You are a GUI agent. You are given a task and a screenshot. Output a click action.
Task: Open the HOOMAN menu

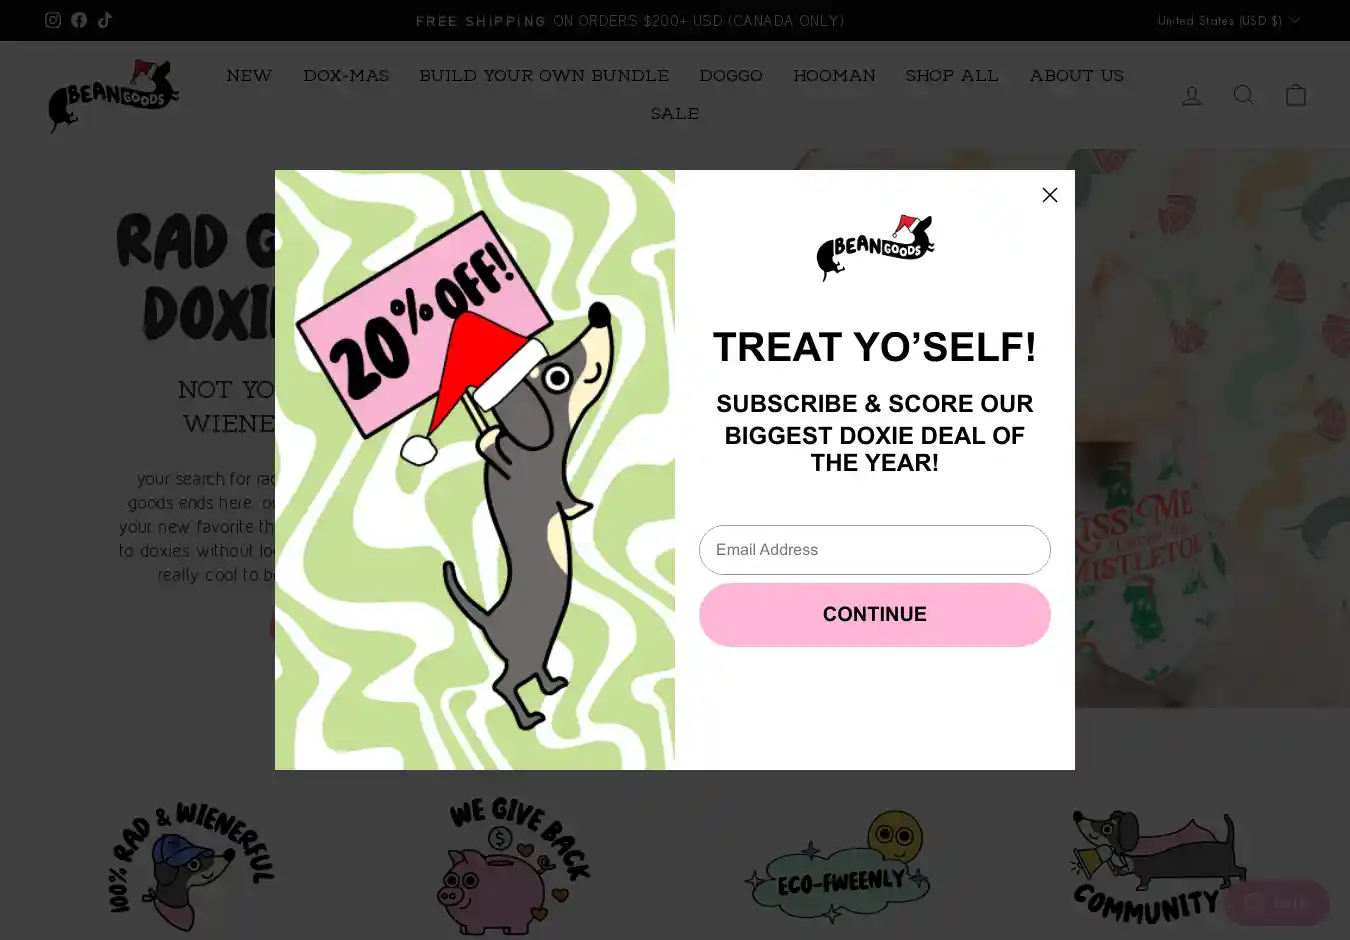tap(834, 76)
